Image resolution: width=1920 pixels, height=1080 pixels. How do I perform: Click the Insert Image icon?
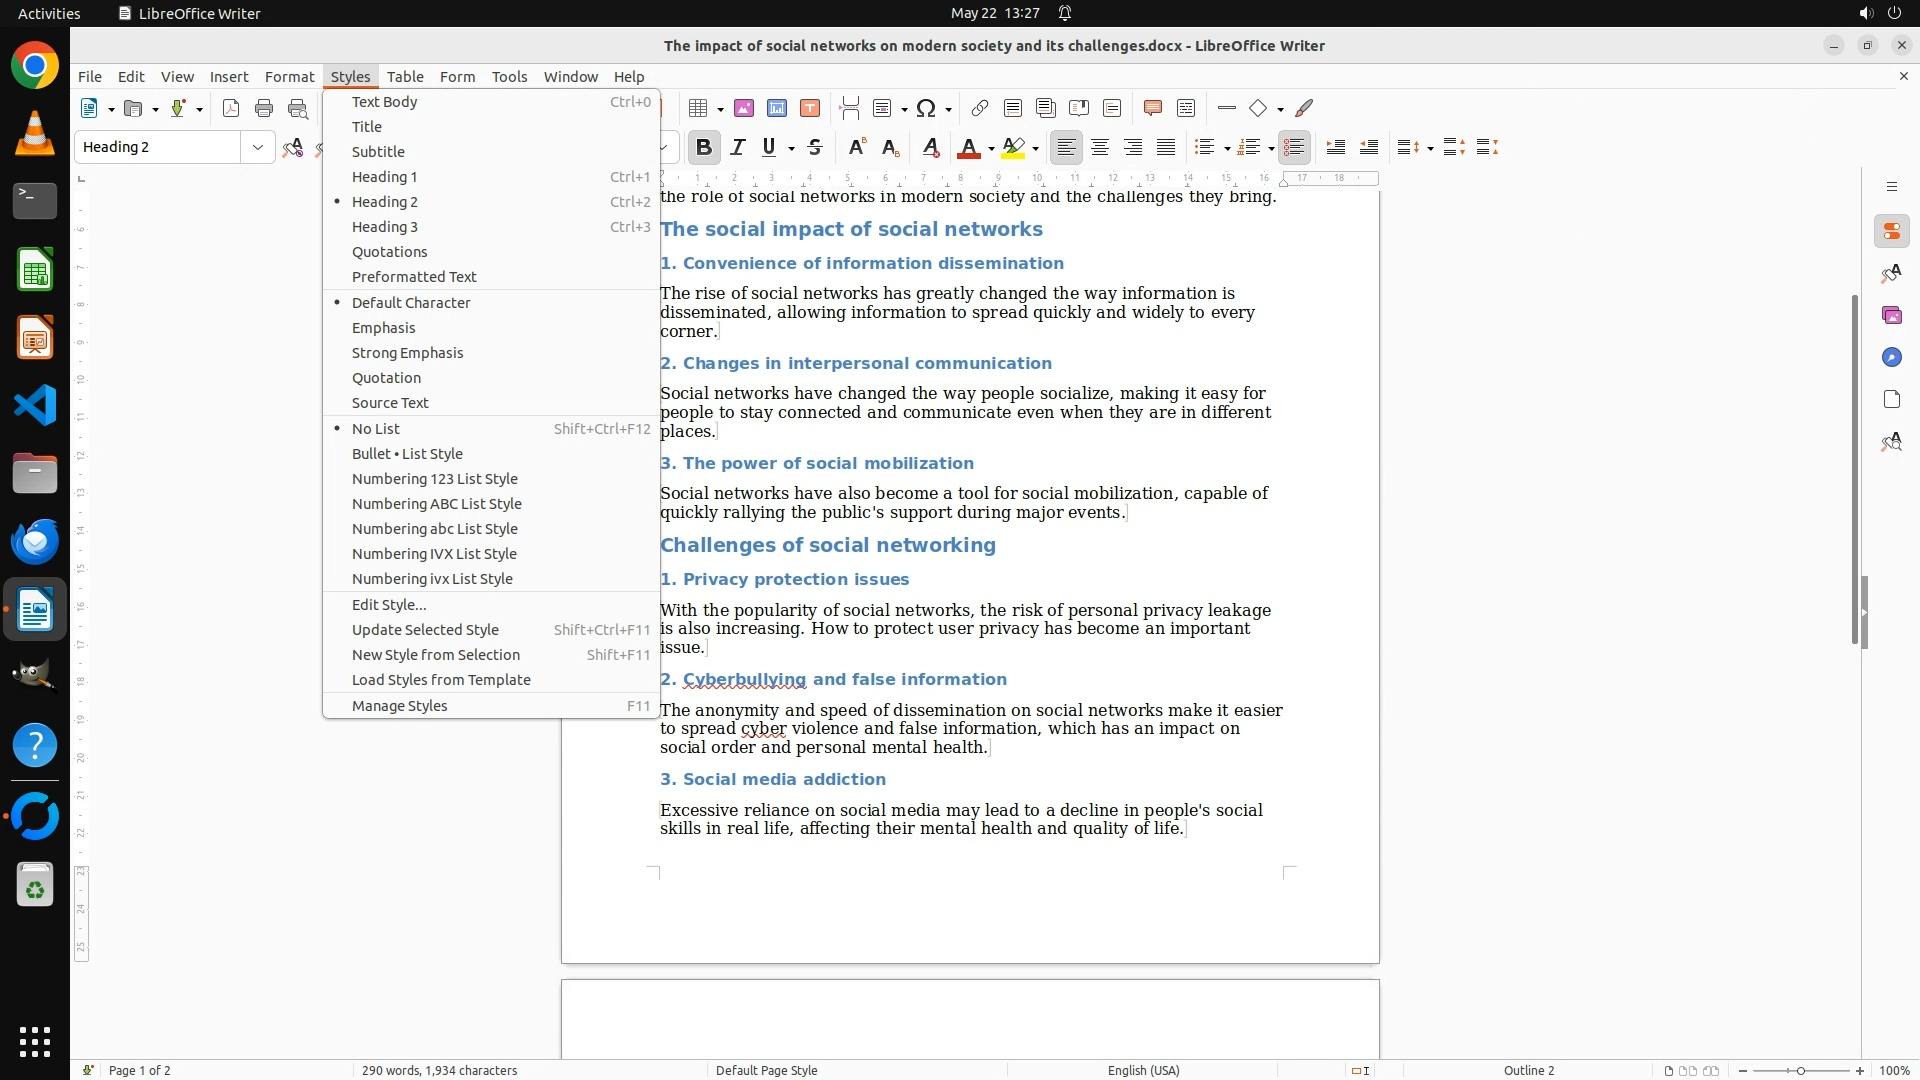tap(744, 108)
